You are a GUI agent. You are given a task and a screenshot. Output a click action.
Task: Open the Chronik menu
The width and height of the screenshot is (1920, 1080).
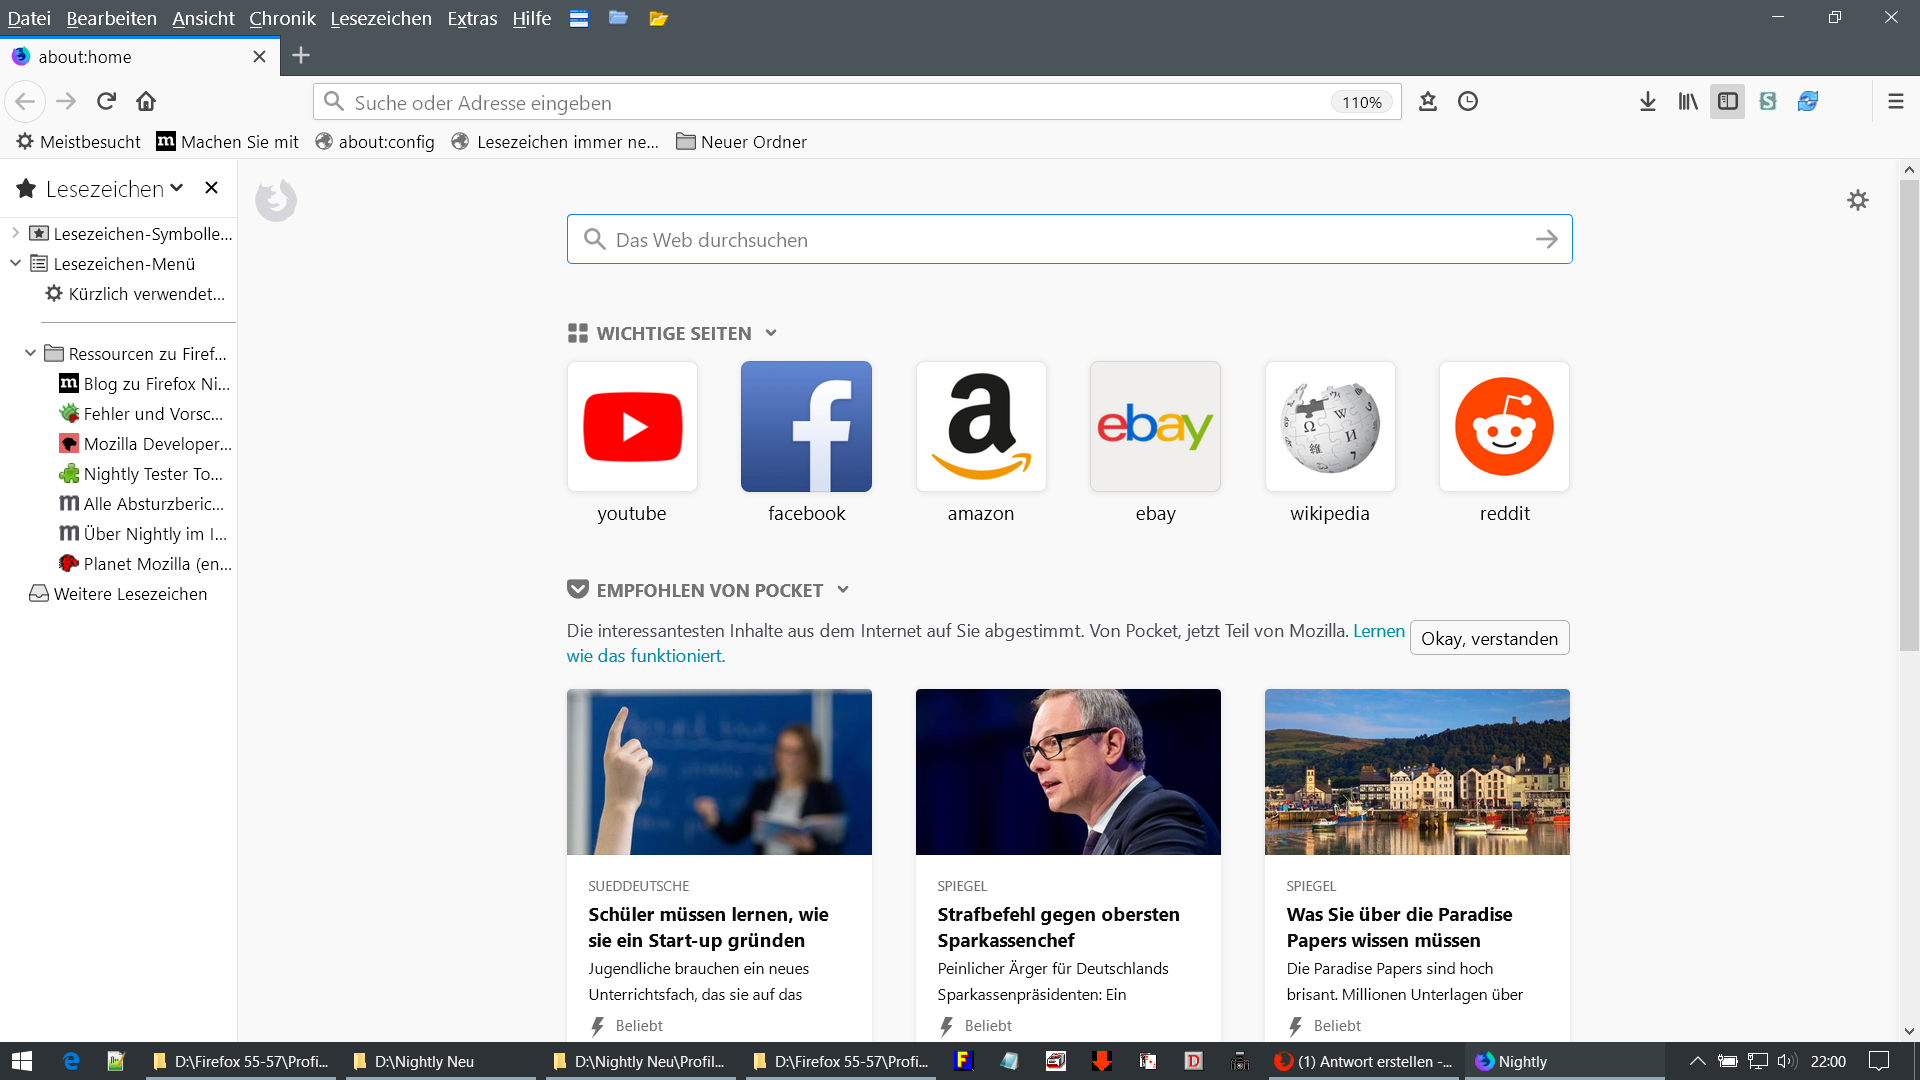tap(282, 18)
